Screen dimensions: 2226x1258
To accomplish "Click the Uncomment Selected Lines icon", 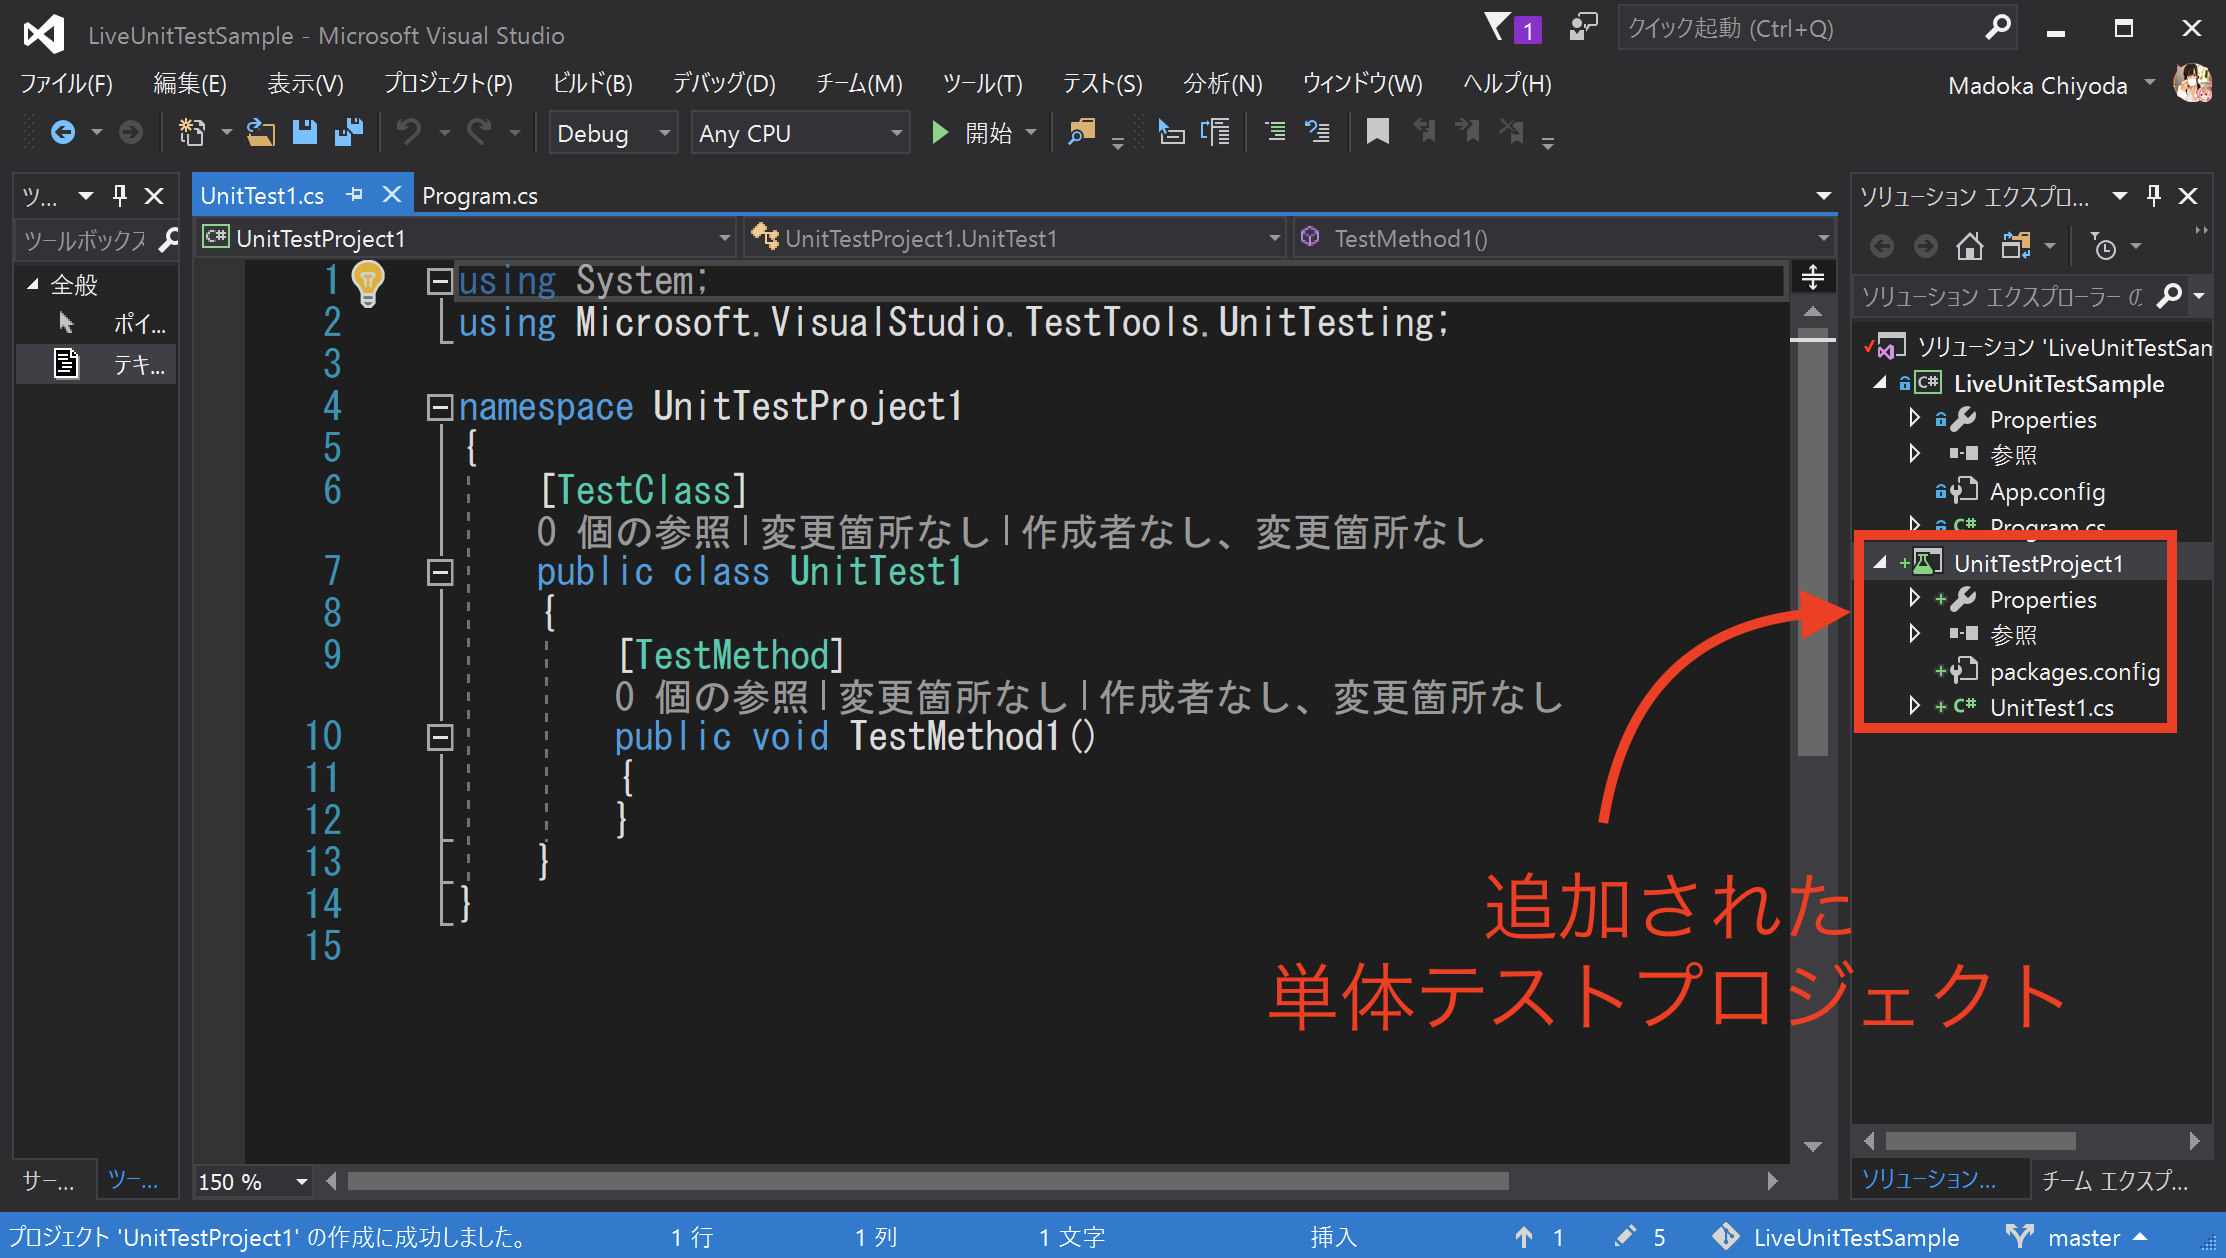I will point(1318,132).
